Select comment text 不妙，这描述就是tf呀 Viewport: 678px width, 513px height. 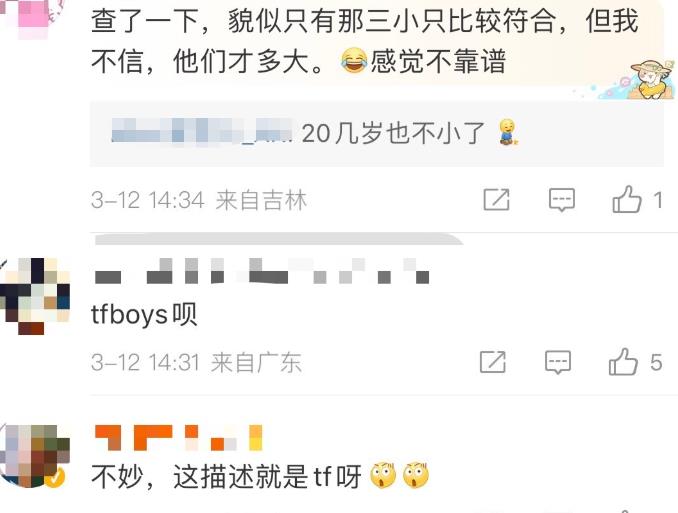261,476
